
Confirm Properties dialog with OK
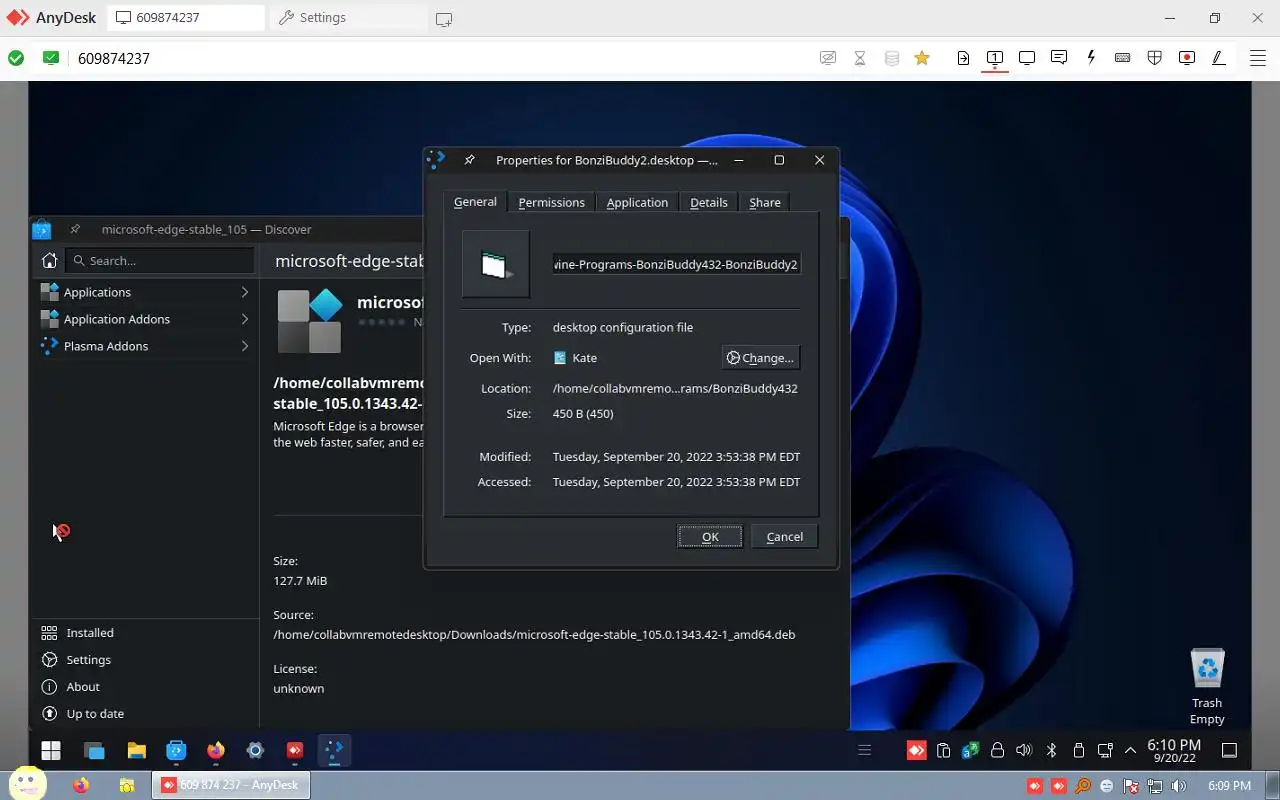(x=710, y=536)
